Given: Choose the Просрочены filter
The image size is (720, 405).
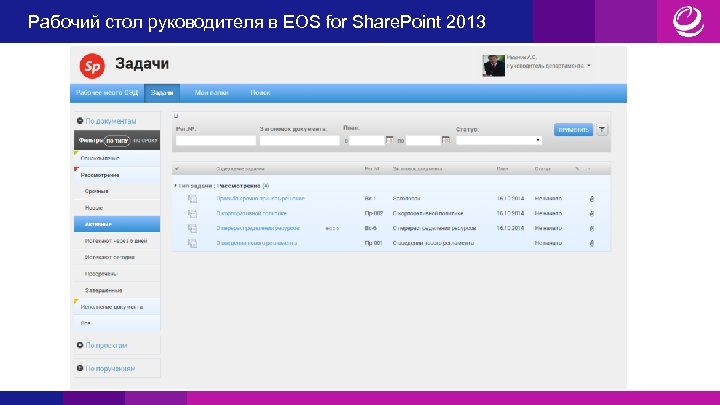Looking at the screenshot, I should pos(117,274).
